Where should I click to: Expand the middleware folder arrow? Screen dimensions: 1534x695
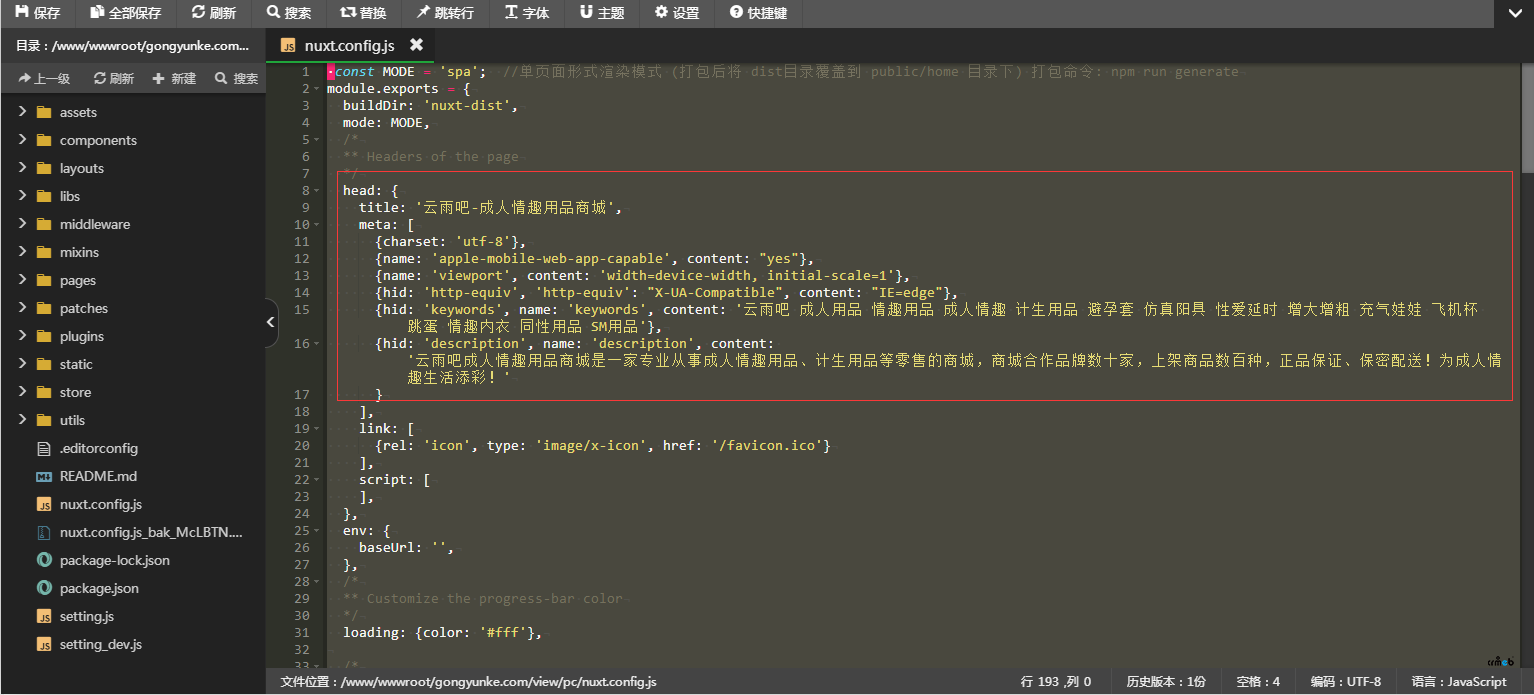pyautogui.click(x=22, y=224)
